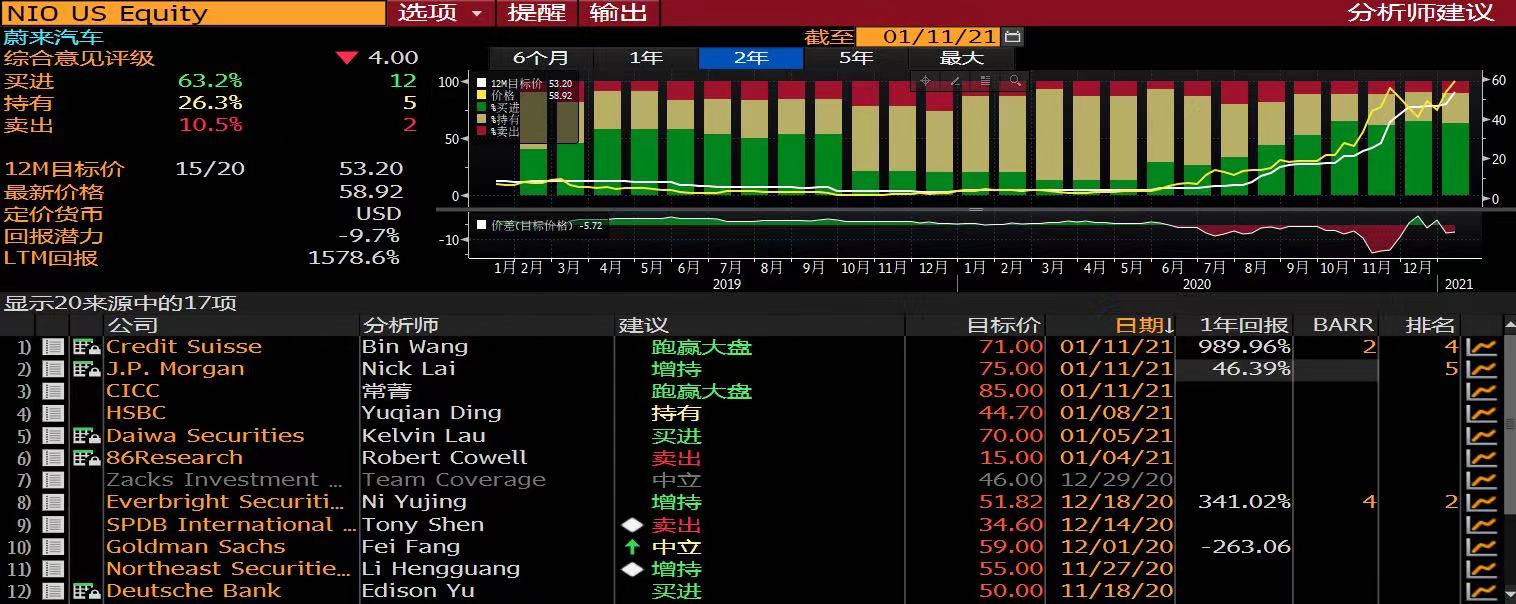Toggle the %买进 series in the chart legend

(x=499, y=108)
